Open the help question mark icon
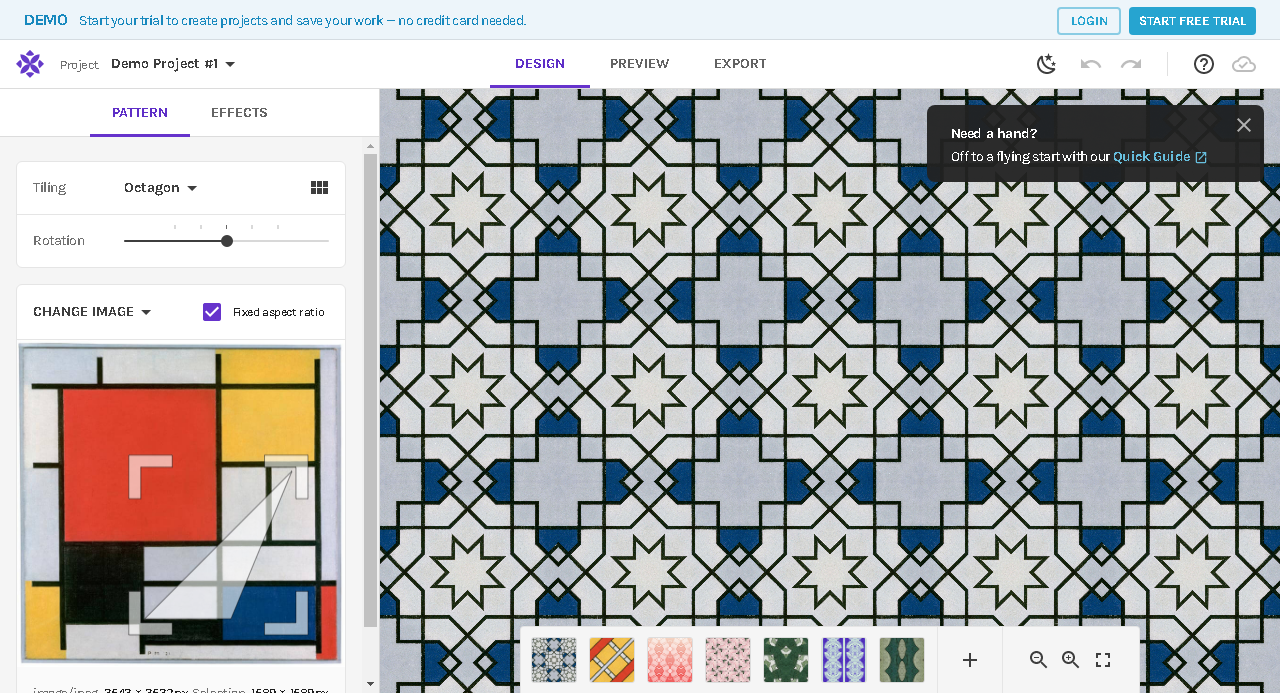1280x693 pixels. click(1204, 64)
